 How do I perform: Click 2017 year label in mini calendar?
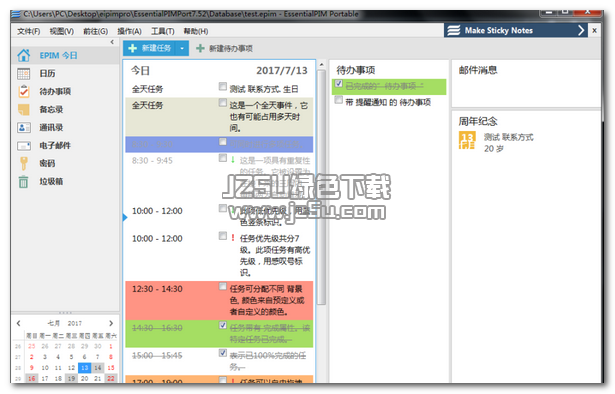click(x=75, y=323)
